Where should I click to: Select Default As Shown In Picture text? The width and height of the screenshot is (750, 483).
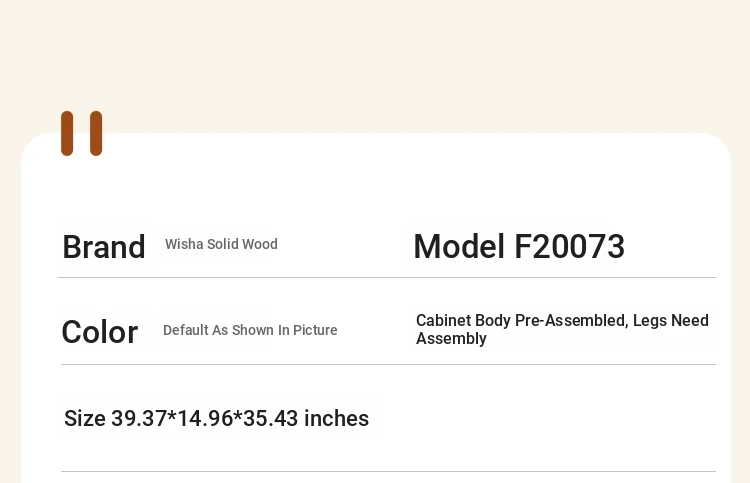[x=250, y=330]
